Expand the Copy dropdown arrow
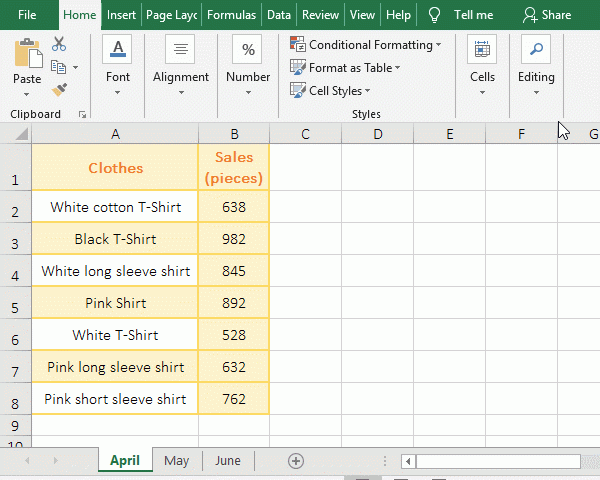The width and height of the screenshot is (600, 480). 75,68
